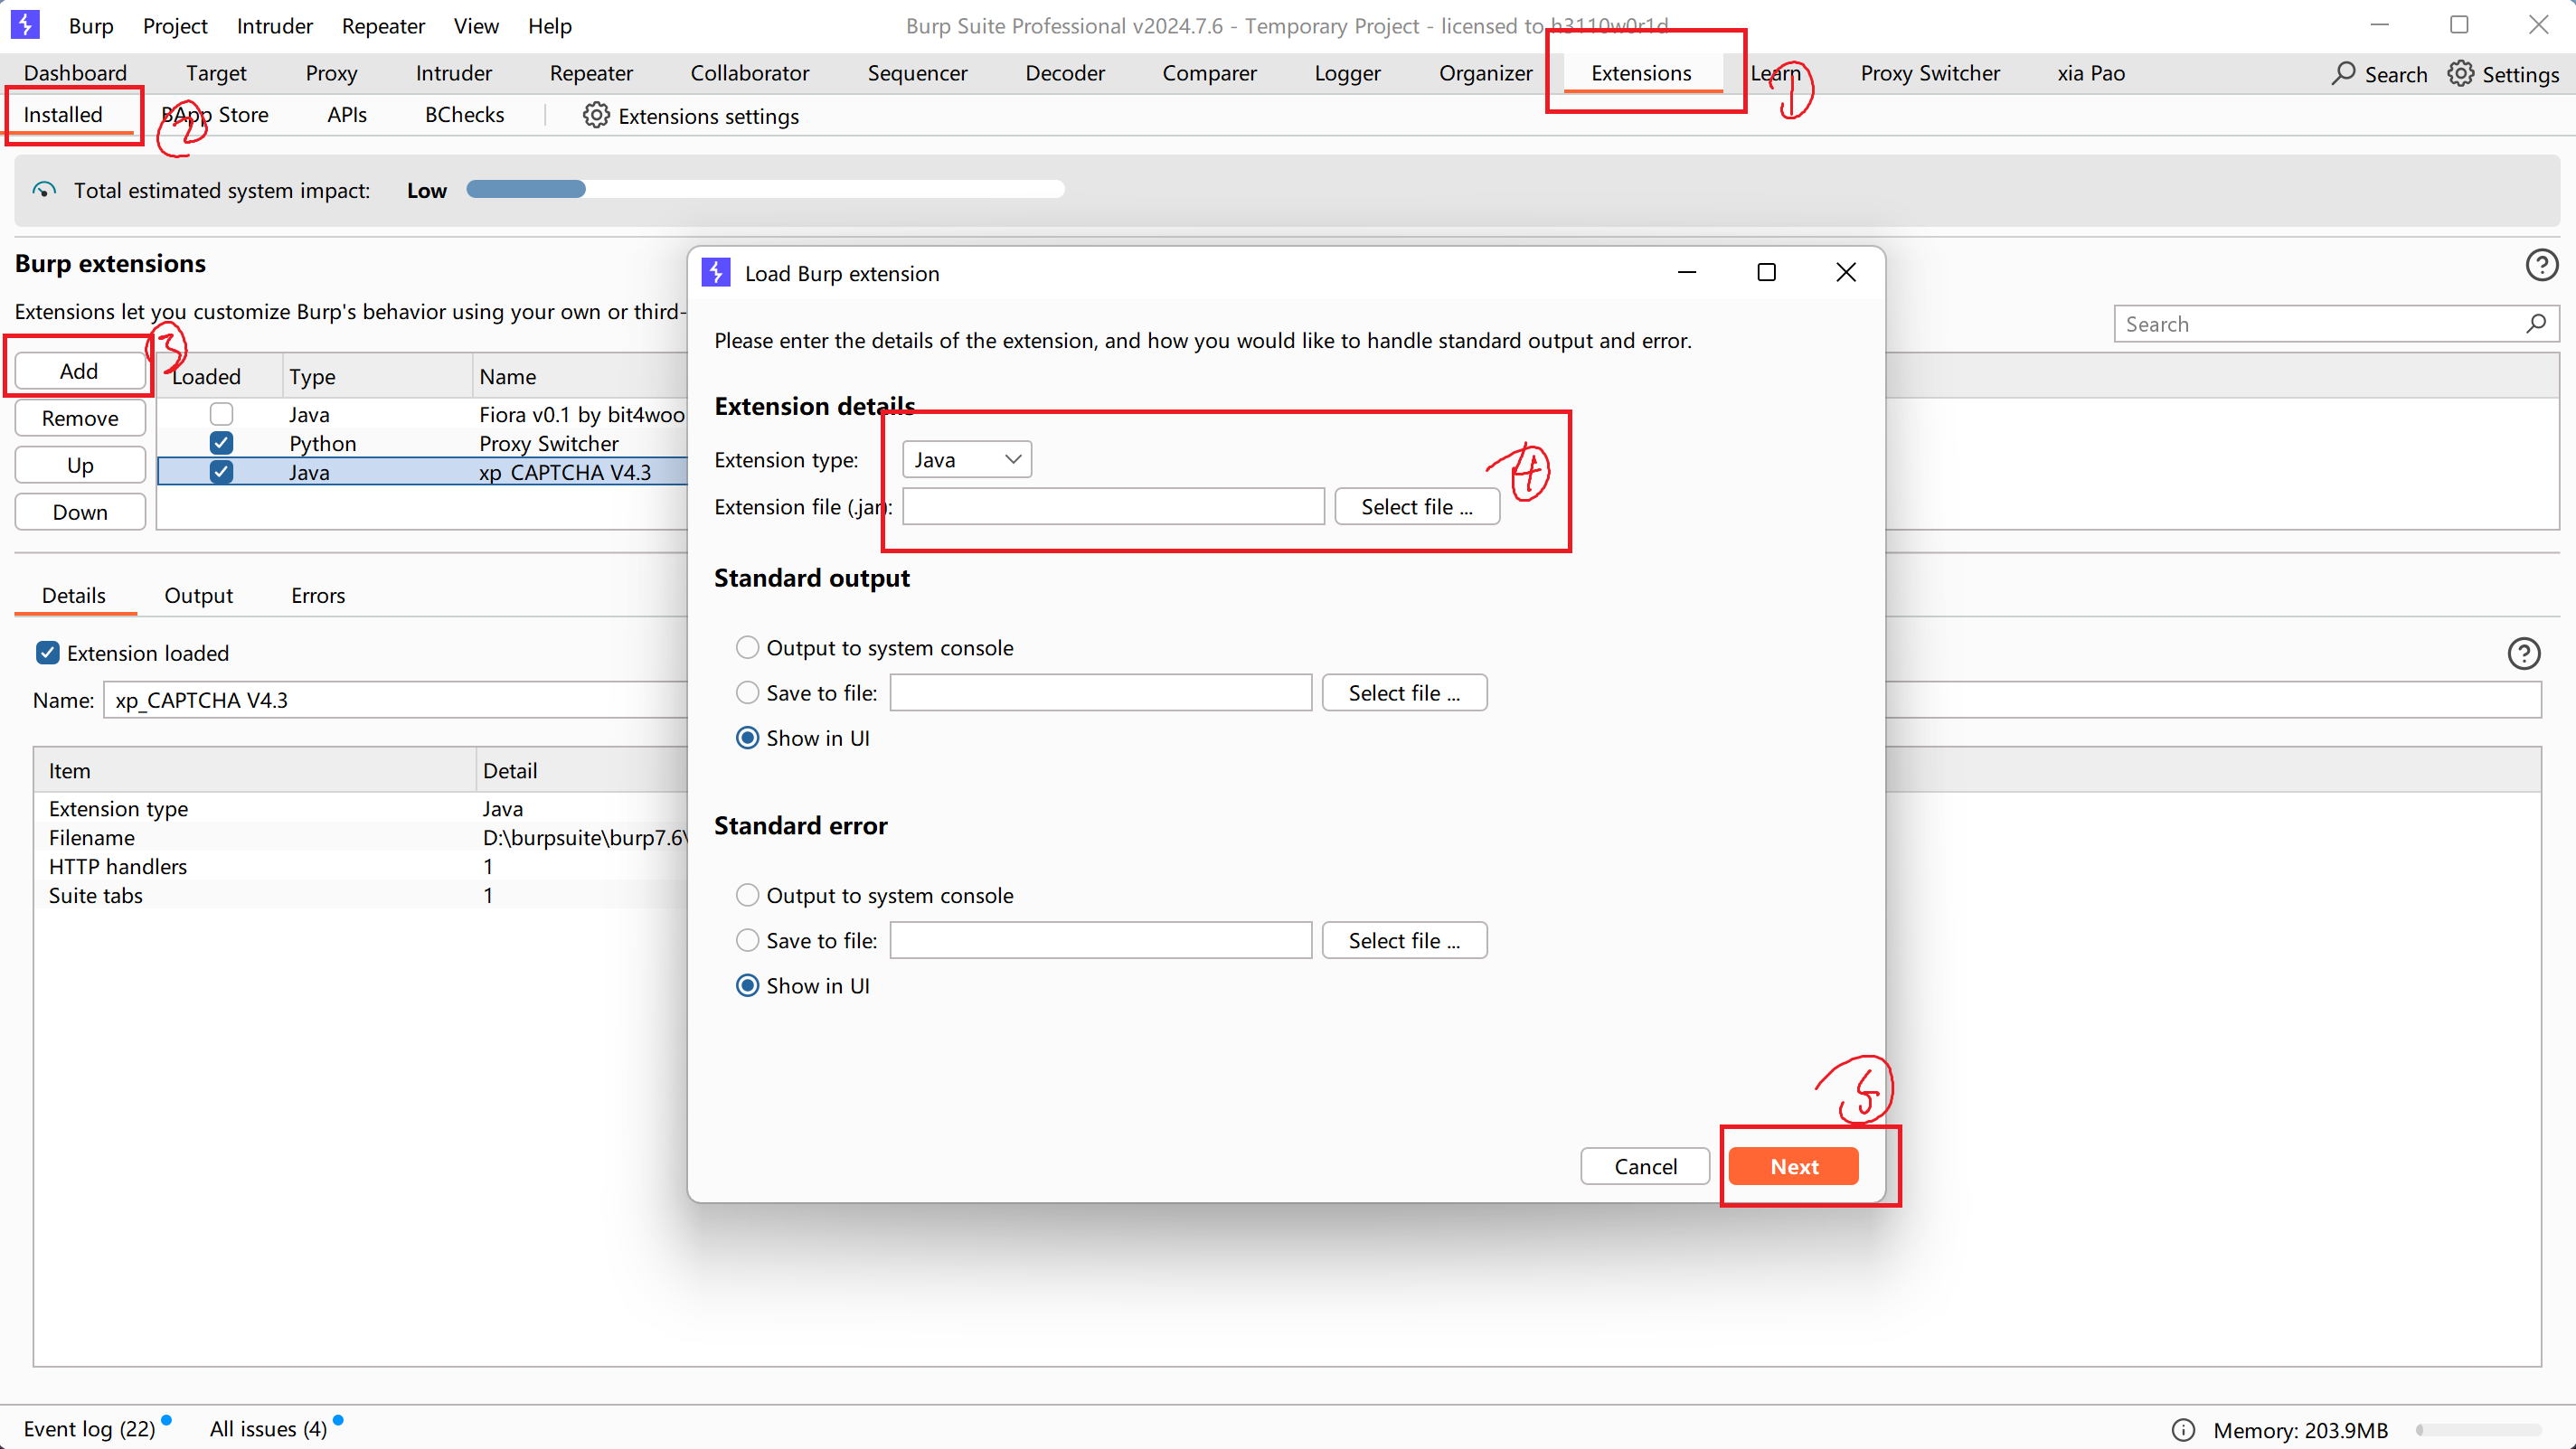Screen dimensions: 2576x1449
Task: Uncheck the Proxy Switcher loaded checkbox
Action: (221, 443)
